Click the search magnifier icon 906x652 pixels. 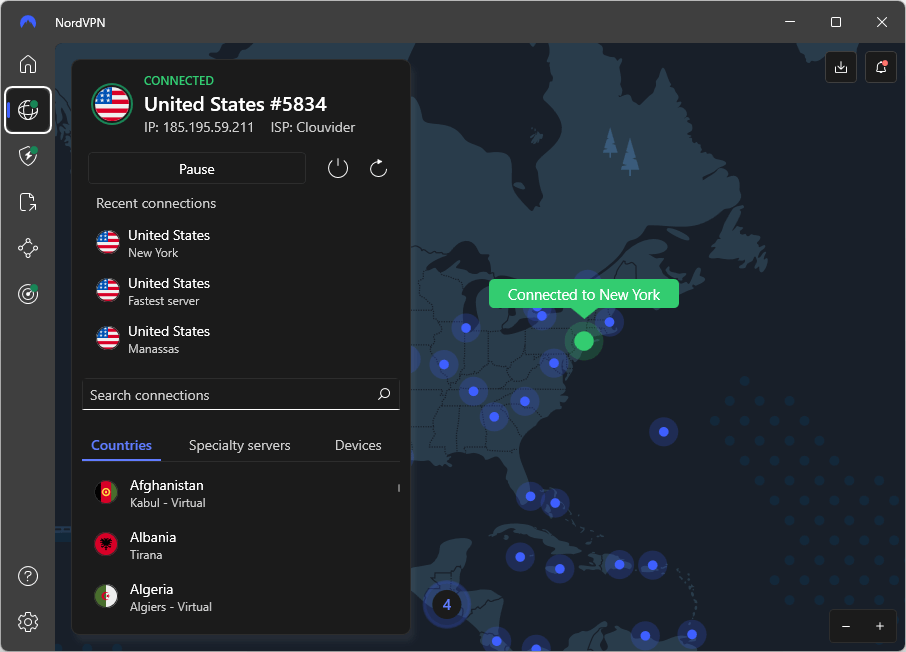384,394
